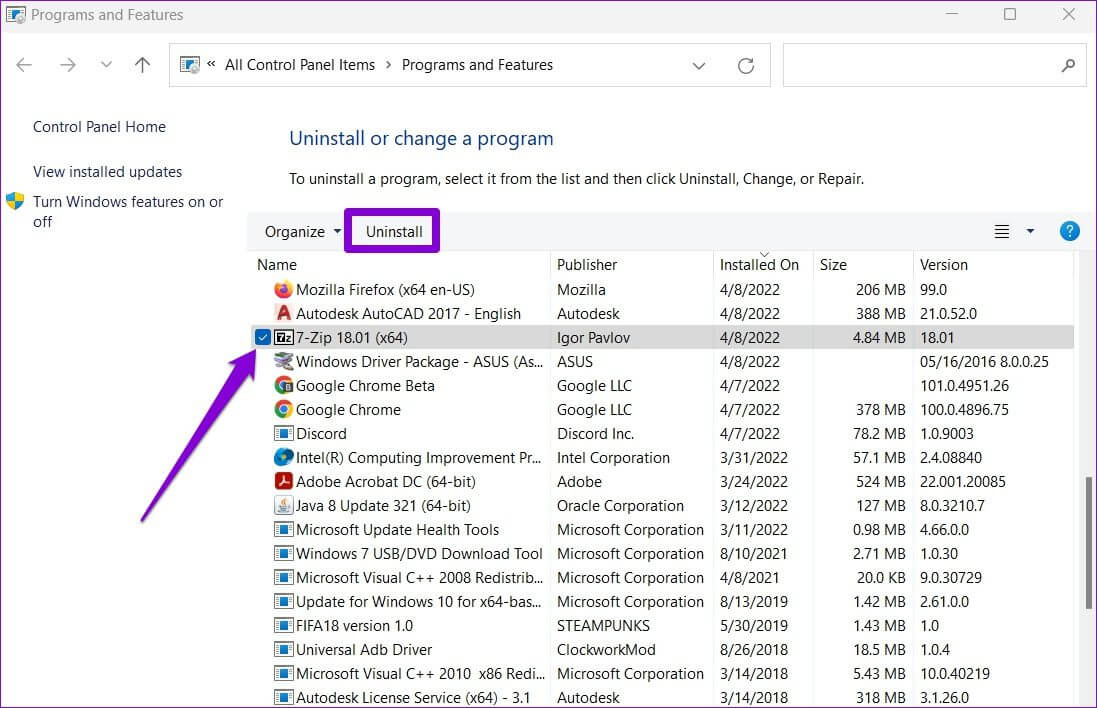Click the Update for Windows 10 x64 icon

click(283, 602)
